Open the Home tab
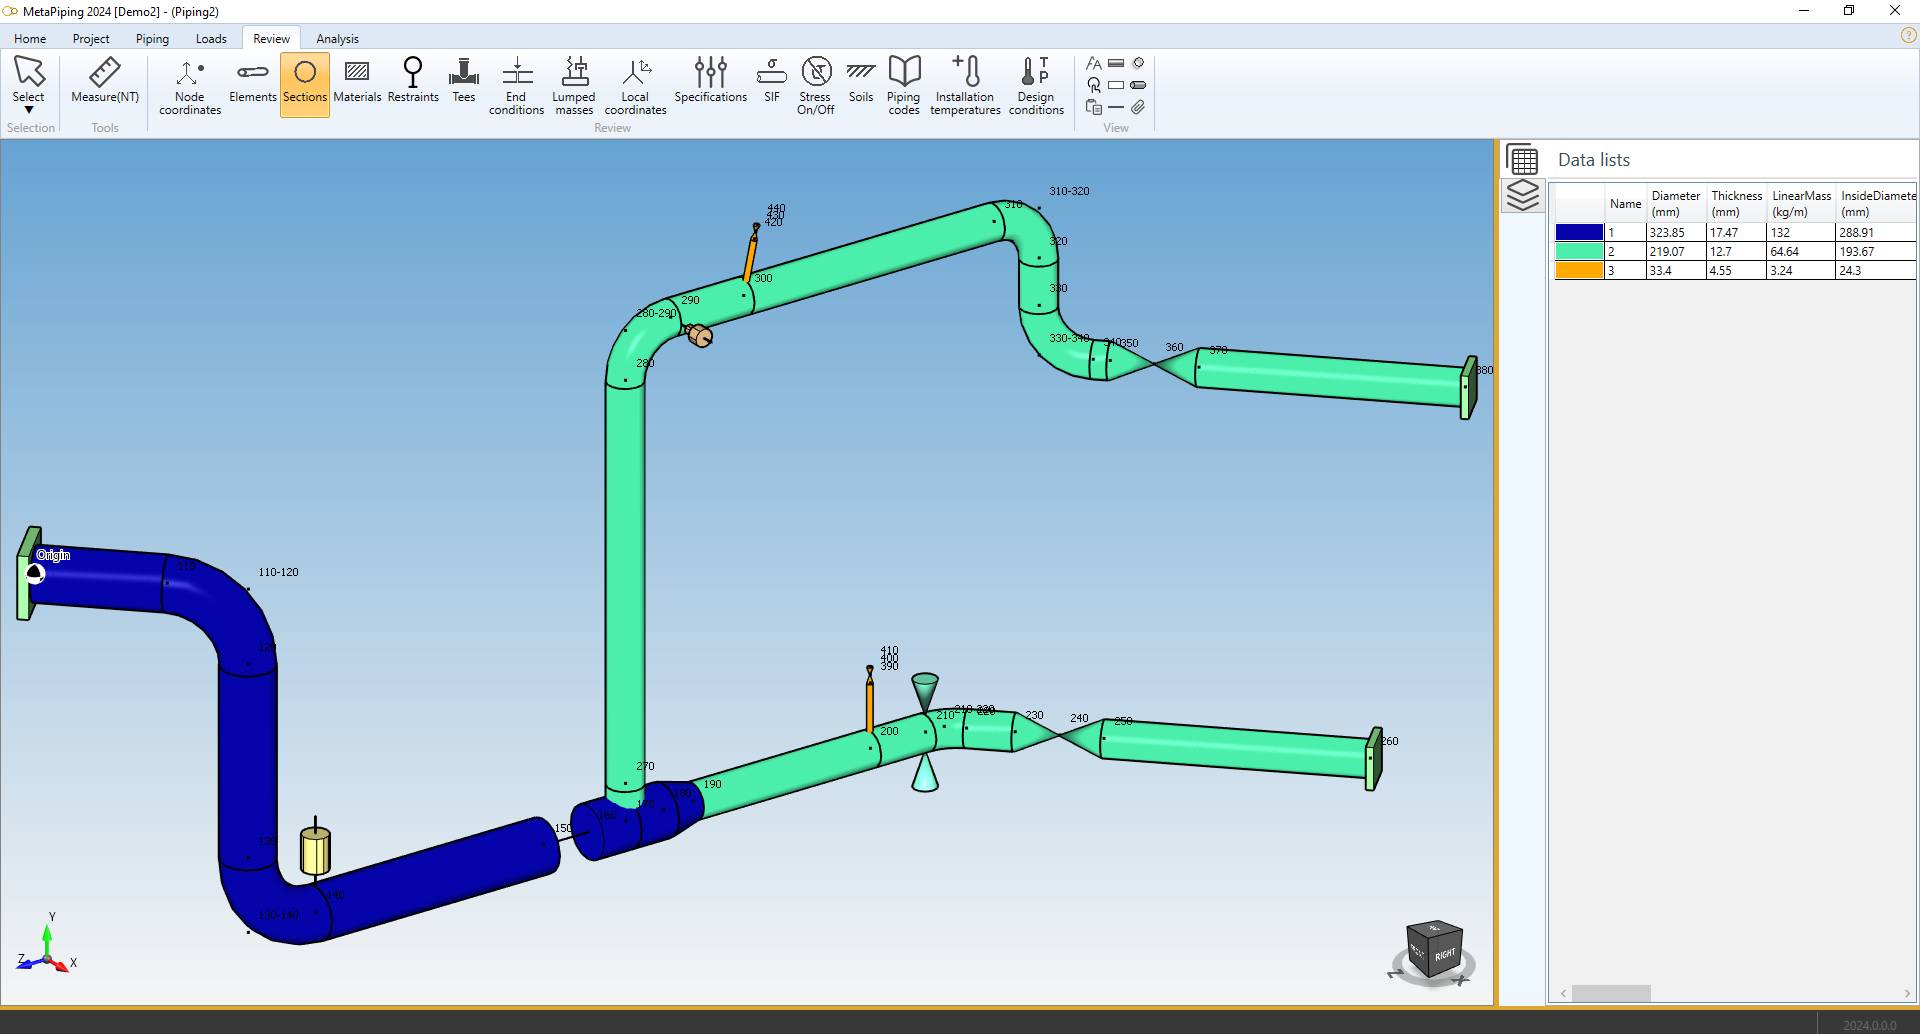 coord(30,39)
